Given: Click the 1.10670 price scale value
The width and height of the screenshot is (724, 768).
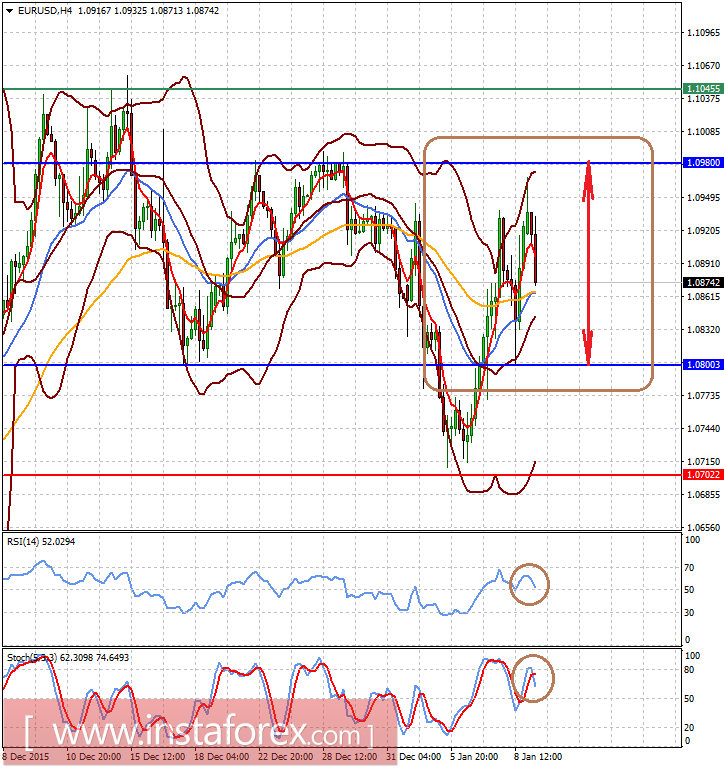Looking at the screenshot, I should [x=703, y=66].
